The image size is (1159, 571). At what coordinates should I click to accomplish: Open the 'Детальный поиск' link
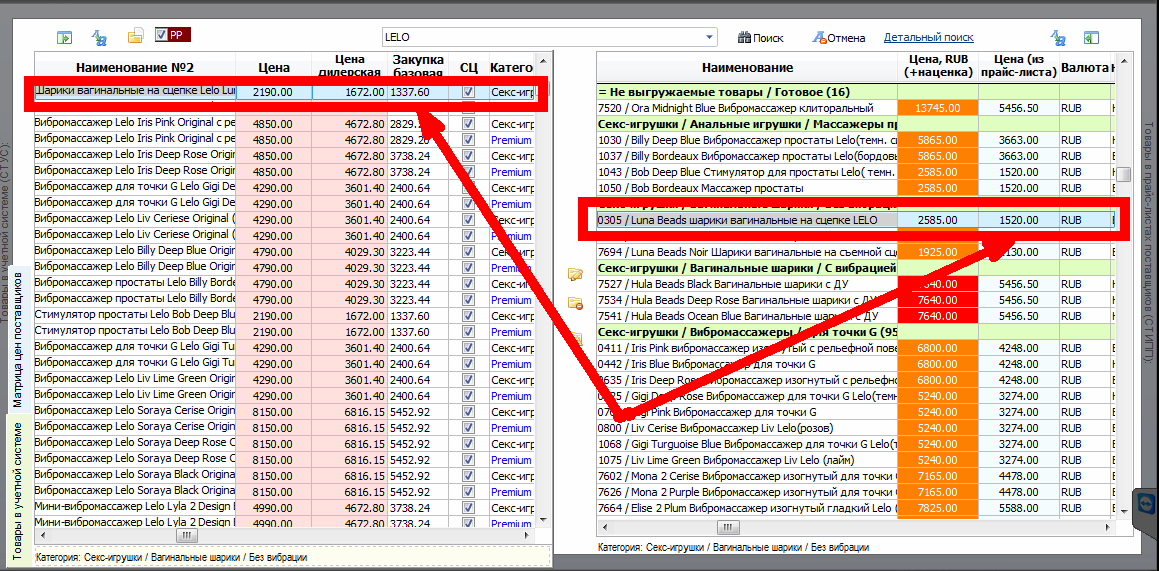928,37
